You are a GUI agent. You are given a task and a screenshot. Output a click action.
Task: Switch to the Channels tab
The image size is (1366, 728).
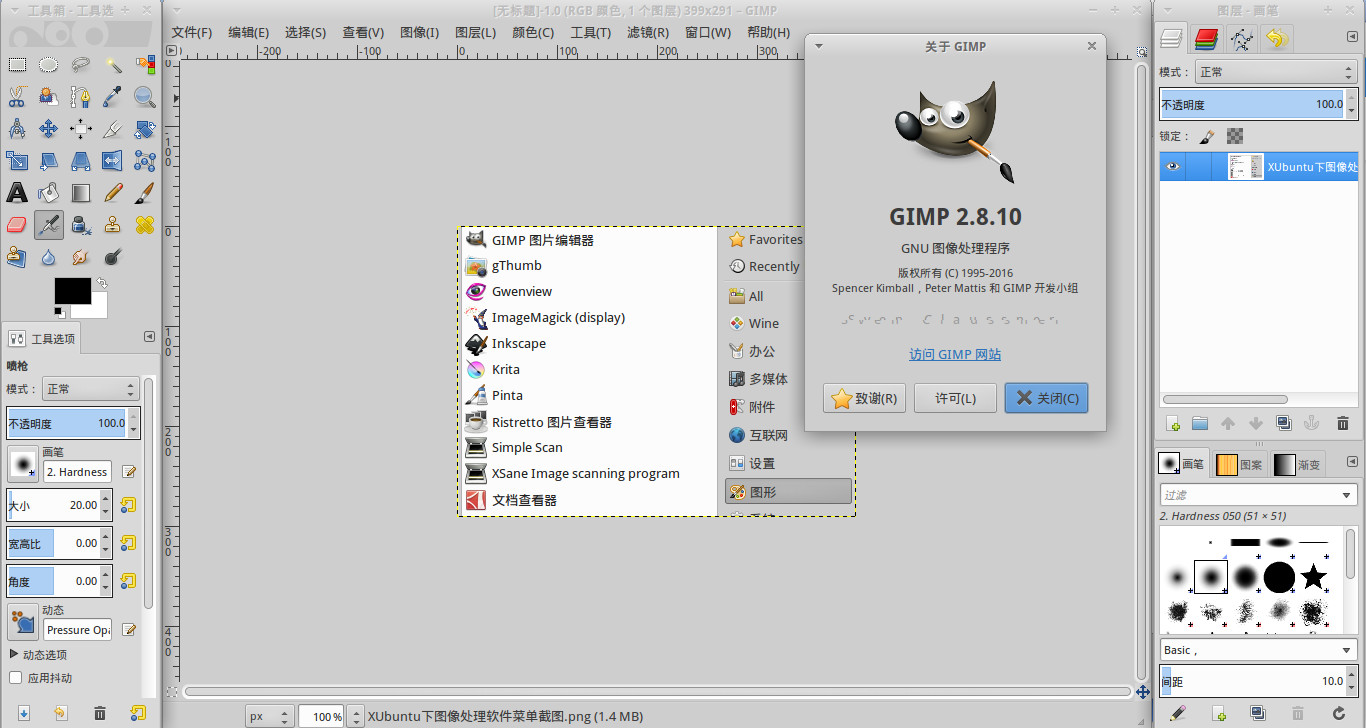coord(1207,39)
